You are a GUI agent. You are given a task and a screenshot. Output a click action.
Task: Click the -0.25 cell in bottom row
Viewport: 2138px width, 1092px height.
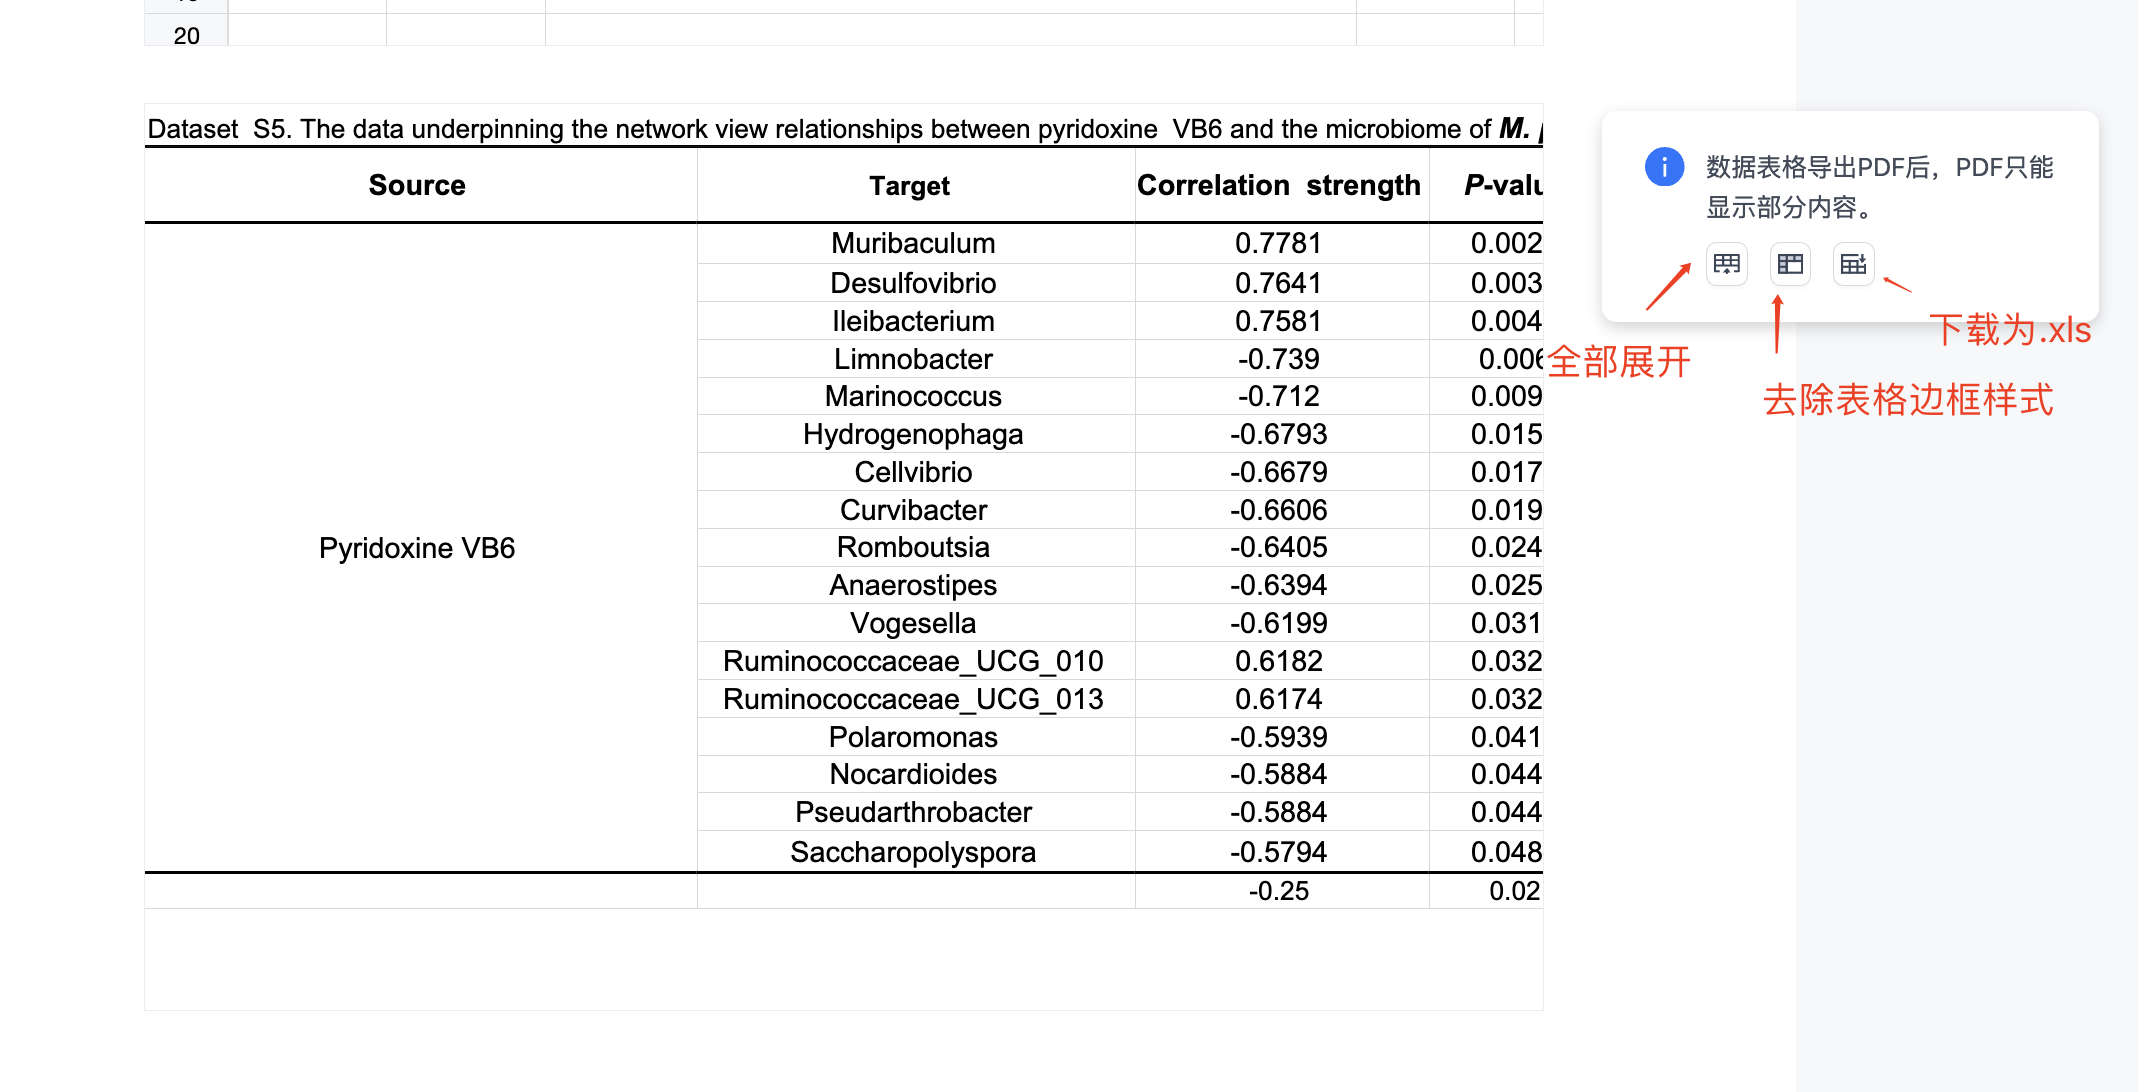click(x=1281, y=891)
